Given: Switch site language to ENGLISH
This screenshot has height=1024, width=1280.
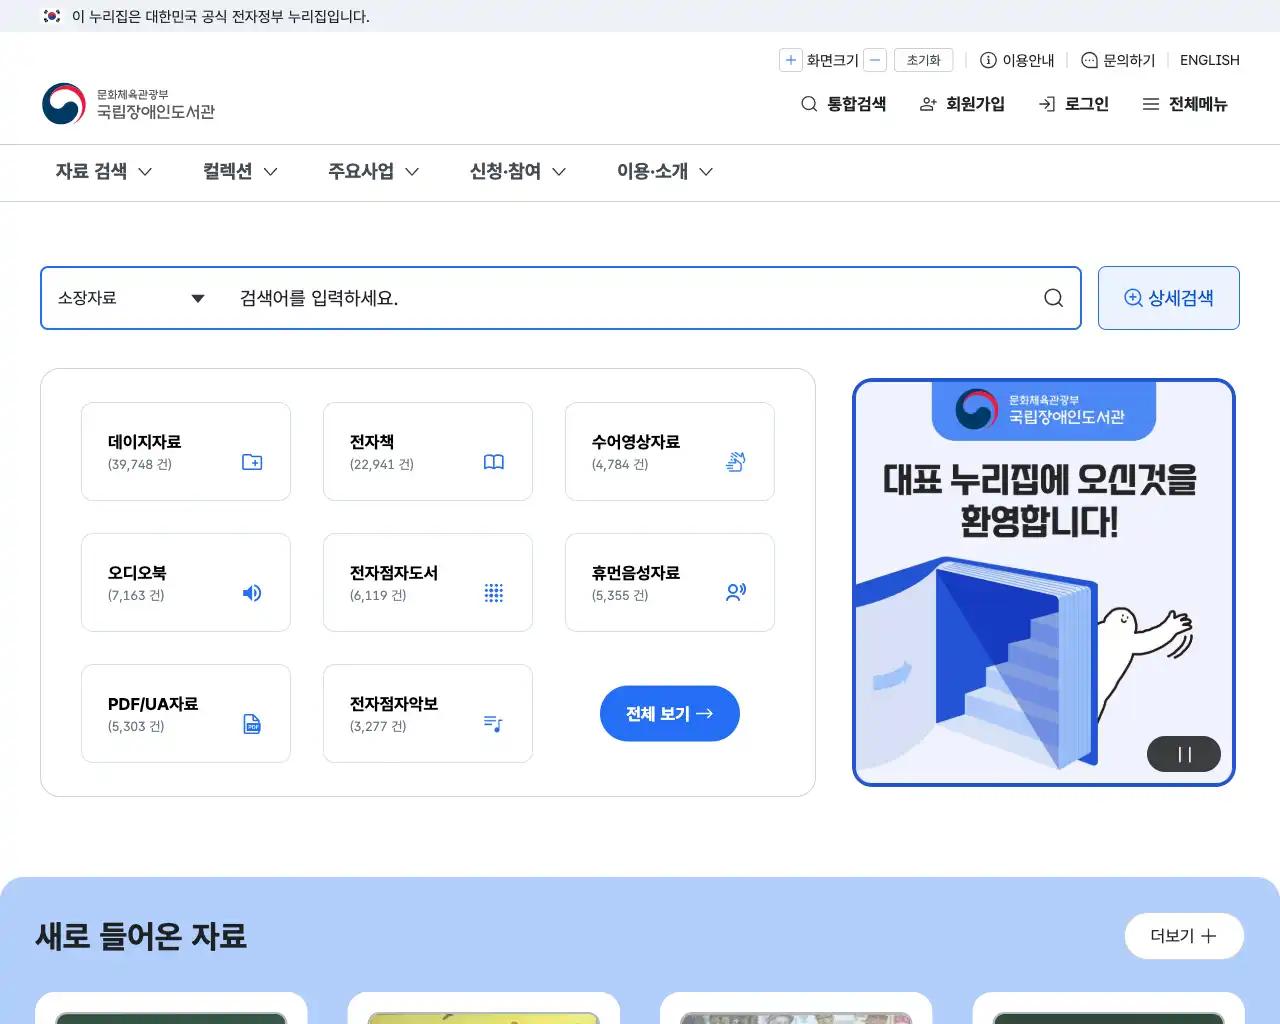Looking at the screenshot, I should 1210,60.
